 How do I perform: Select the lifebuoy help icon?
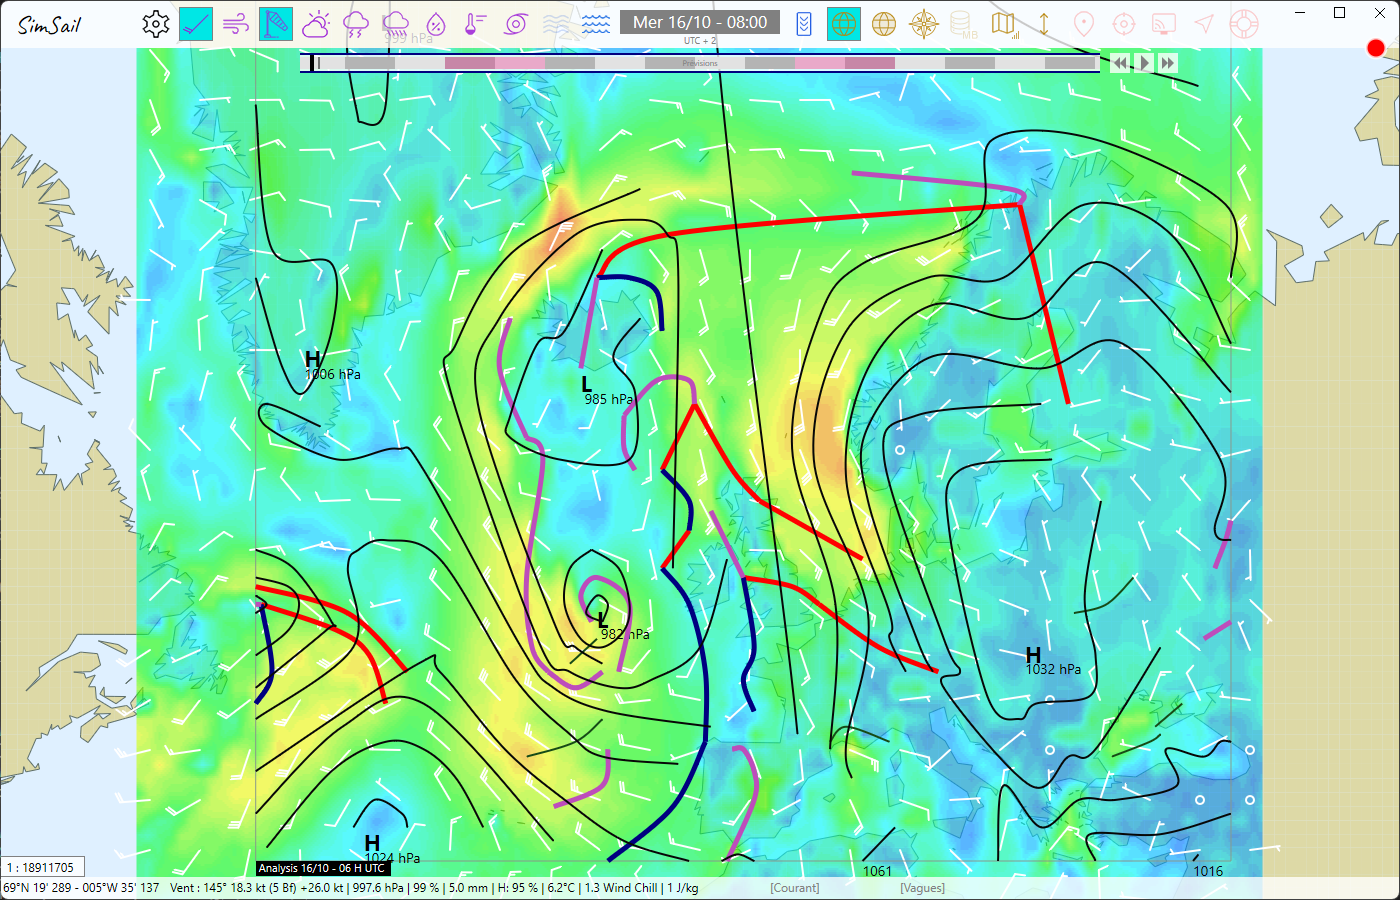click(x=1244, y=24)
